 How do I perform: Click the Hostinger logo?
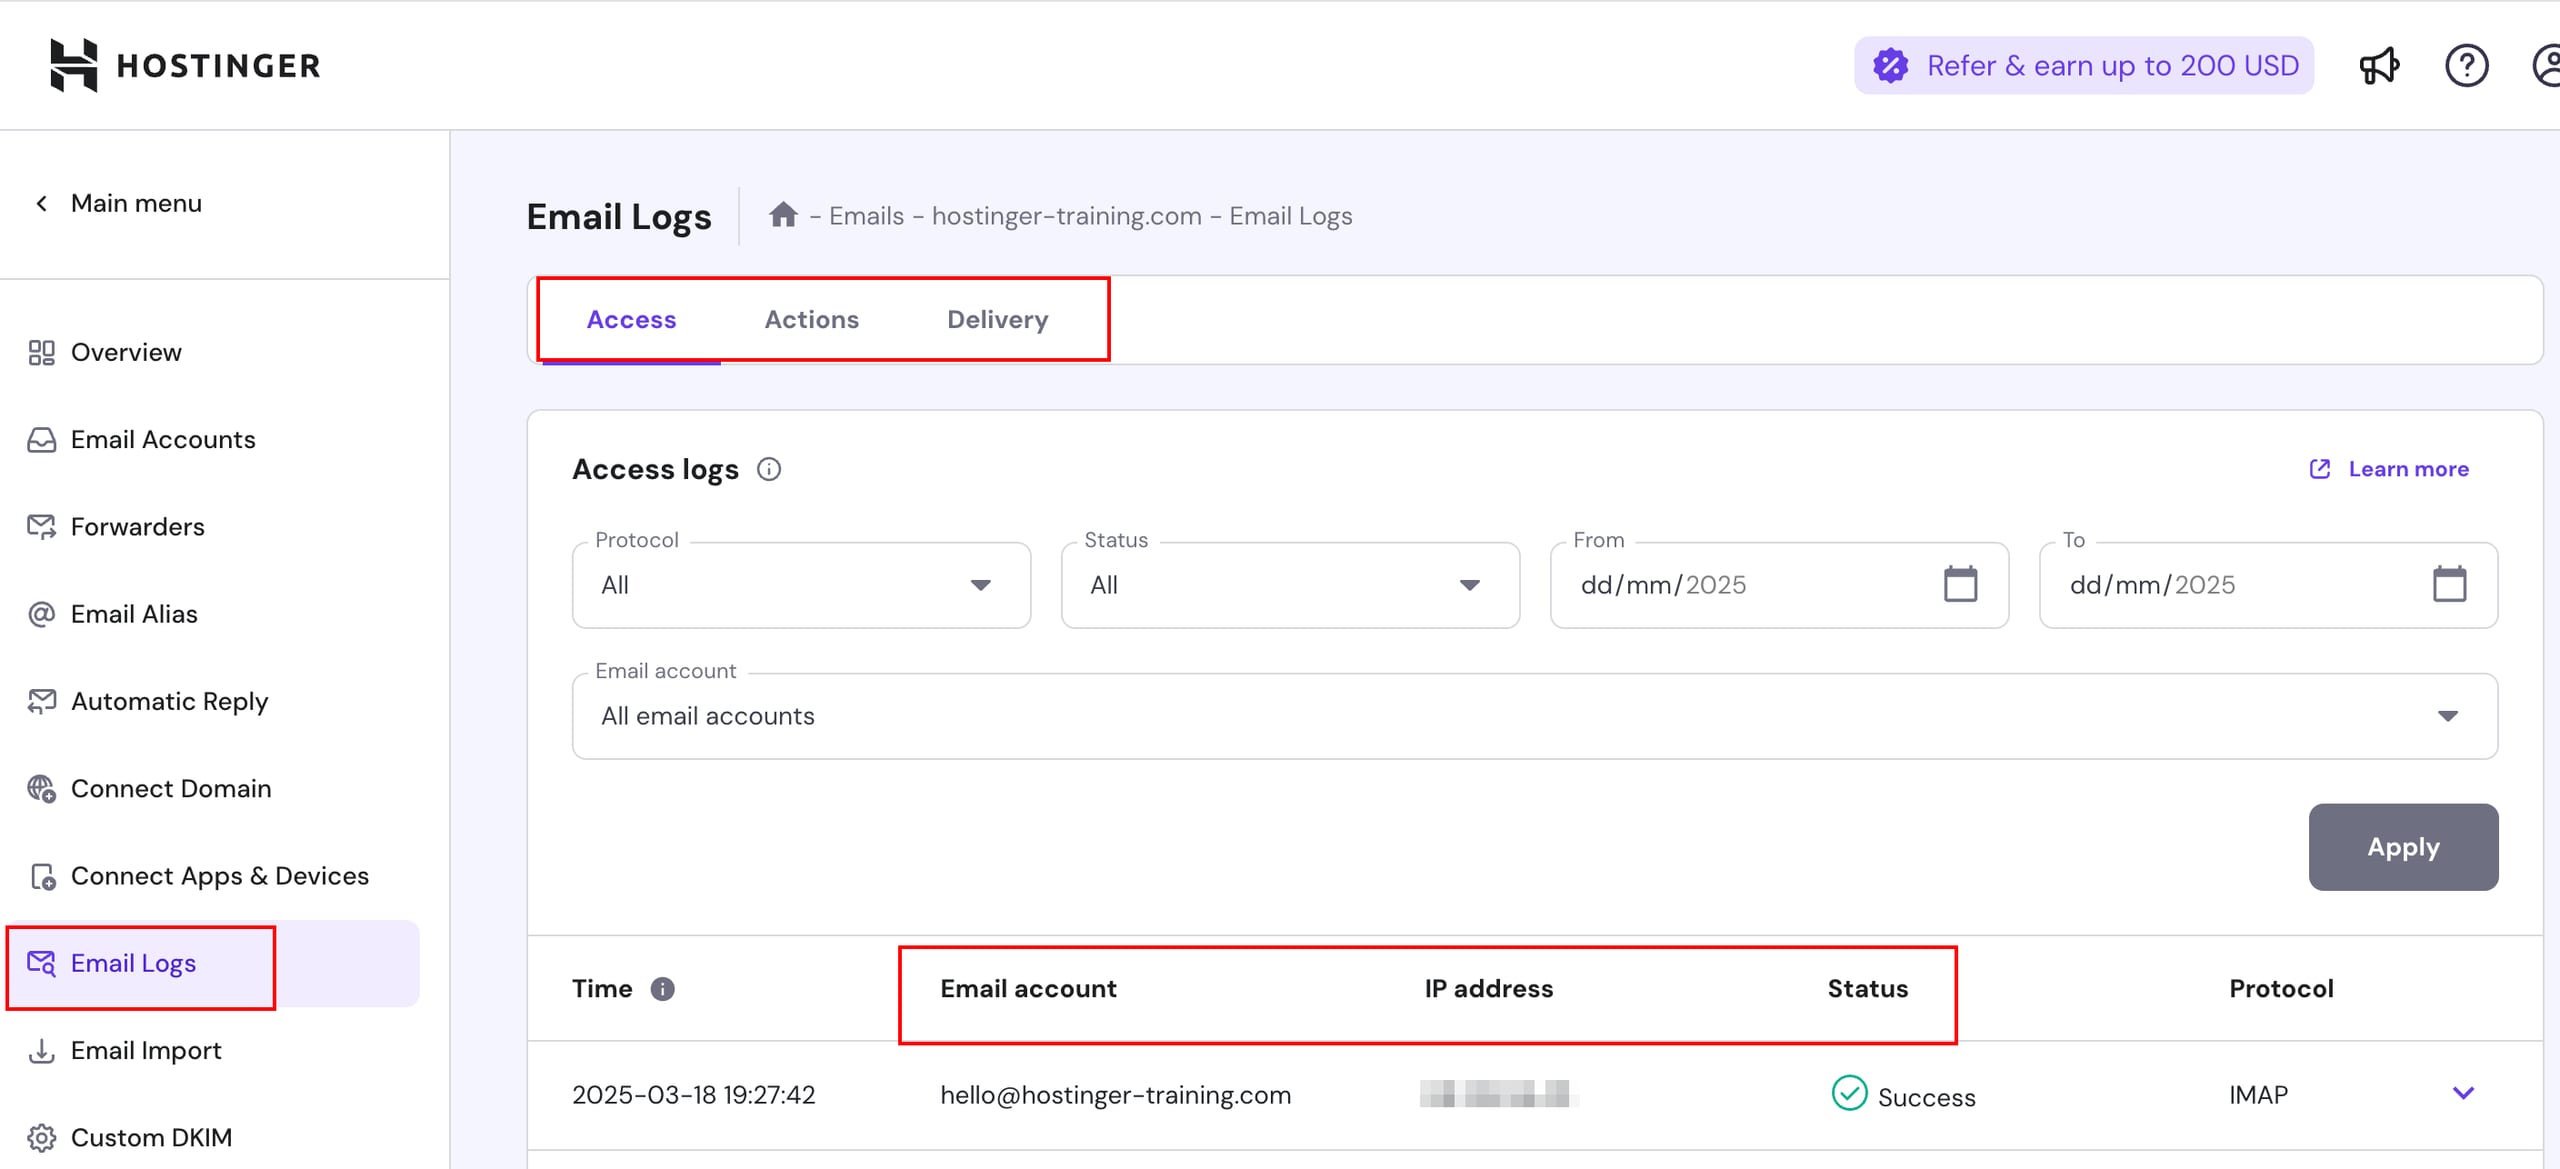tap(185, 65)
